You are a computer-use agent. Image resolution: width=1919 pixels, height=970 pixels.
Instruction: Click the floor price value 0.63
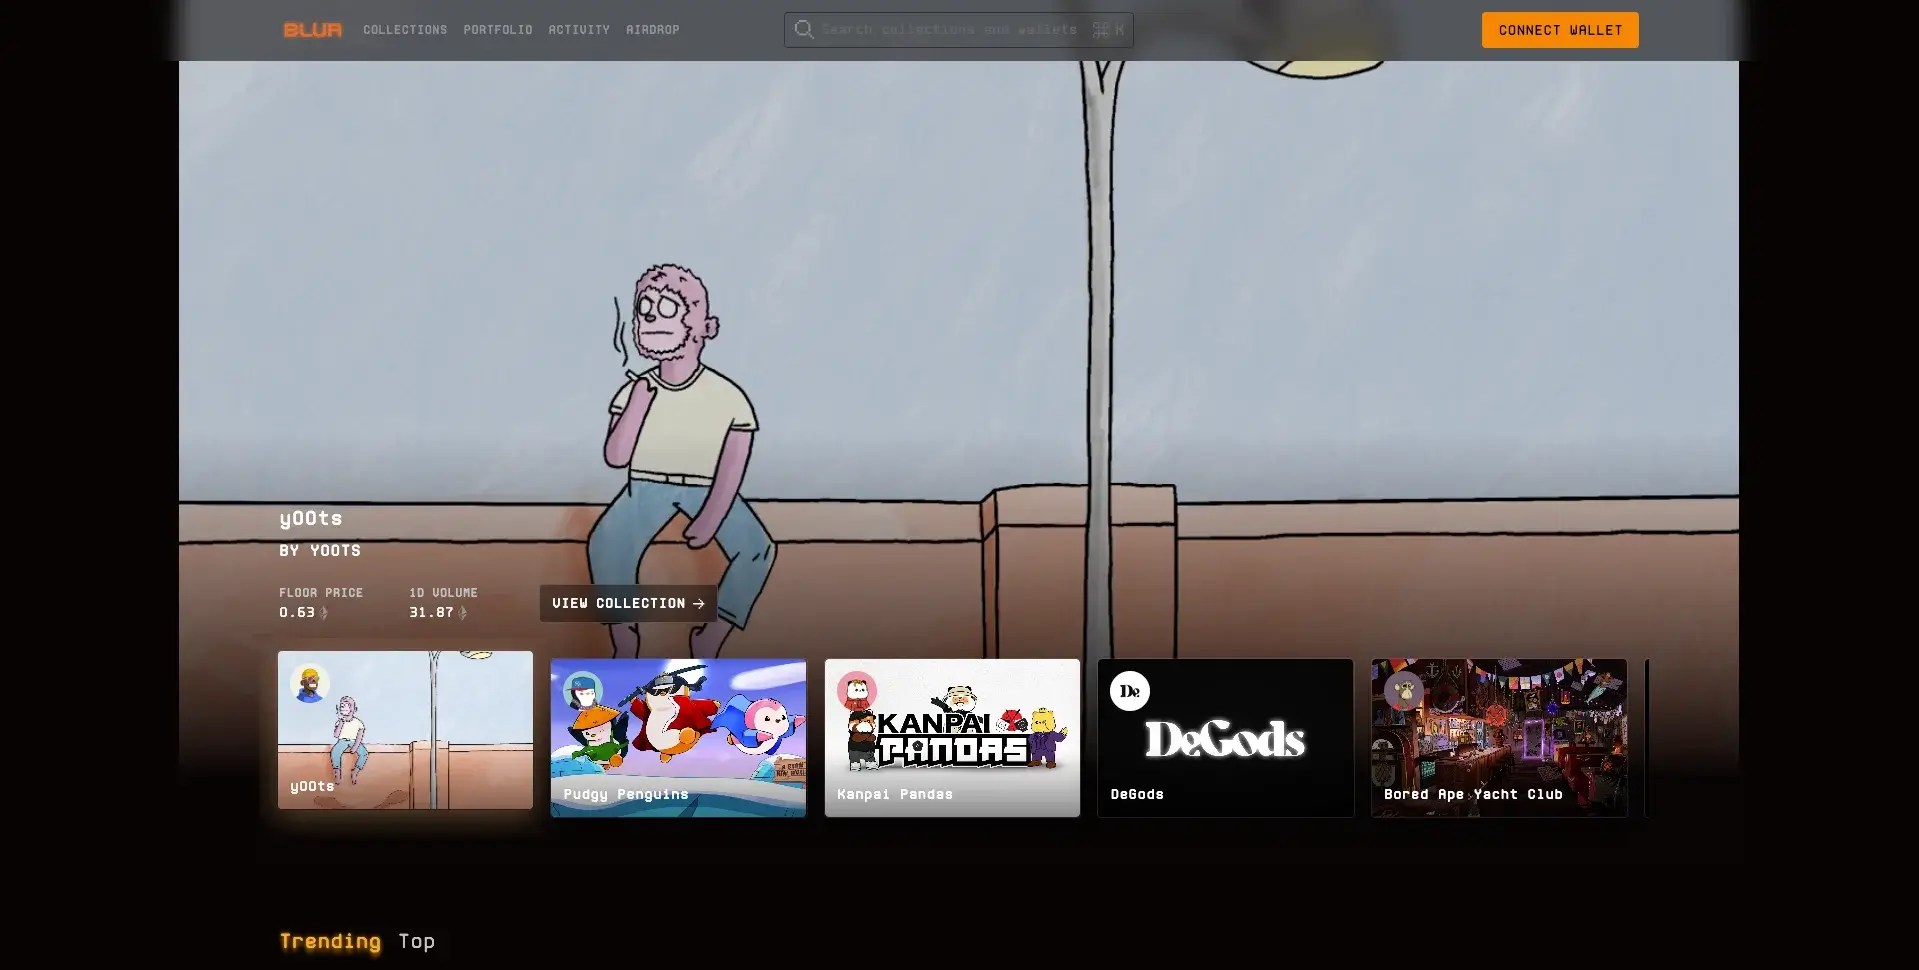[x=297, y=612]
